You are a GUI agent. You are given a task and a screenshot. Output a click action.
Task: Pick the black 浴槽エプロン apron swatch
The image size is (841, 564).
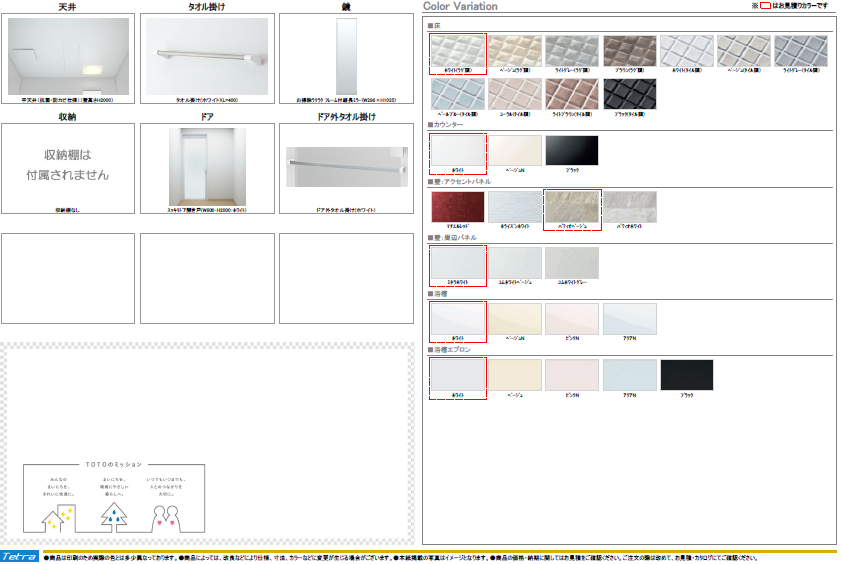(x=688, y=375)
